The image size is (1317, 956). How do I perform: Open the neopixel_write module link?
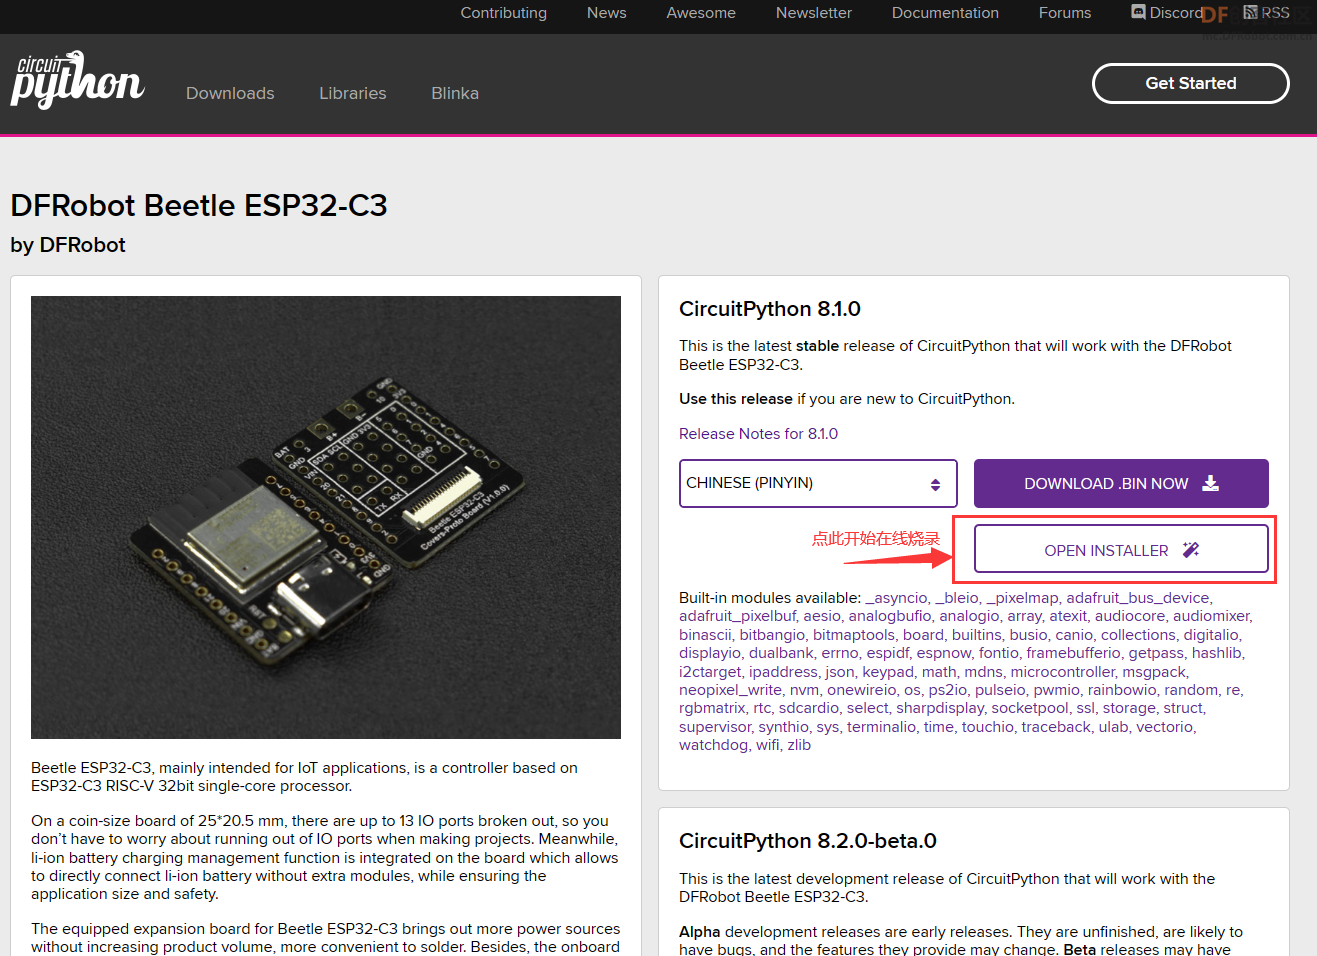click(x=730, y=690)
